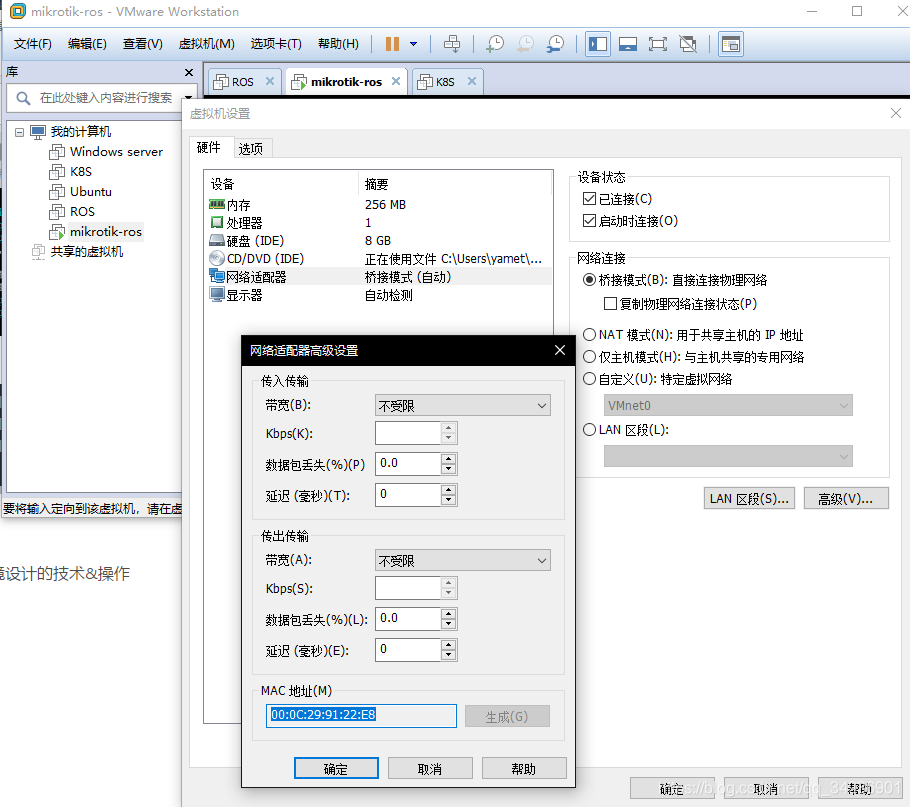910x807 pixels.
Task: Select 仅主机模式(H) radio button
Action: (x=589, y=357)
